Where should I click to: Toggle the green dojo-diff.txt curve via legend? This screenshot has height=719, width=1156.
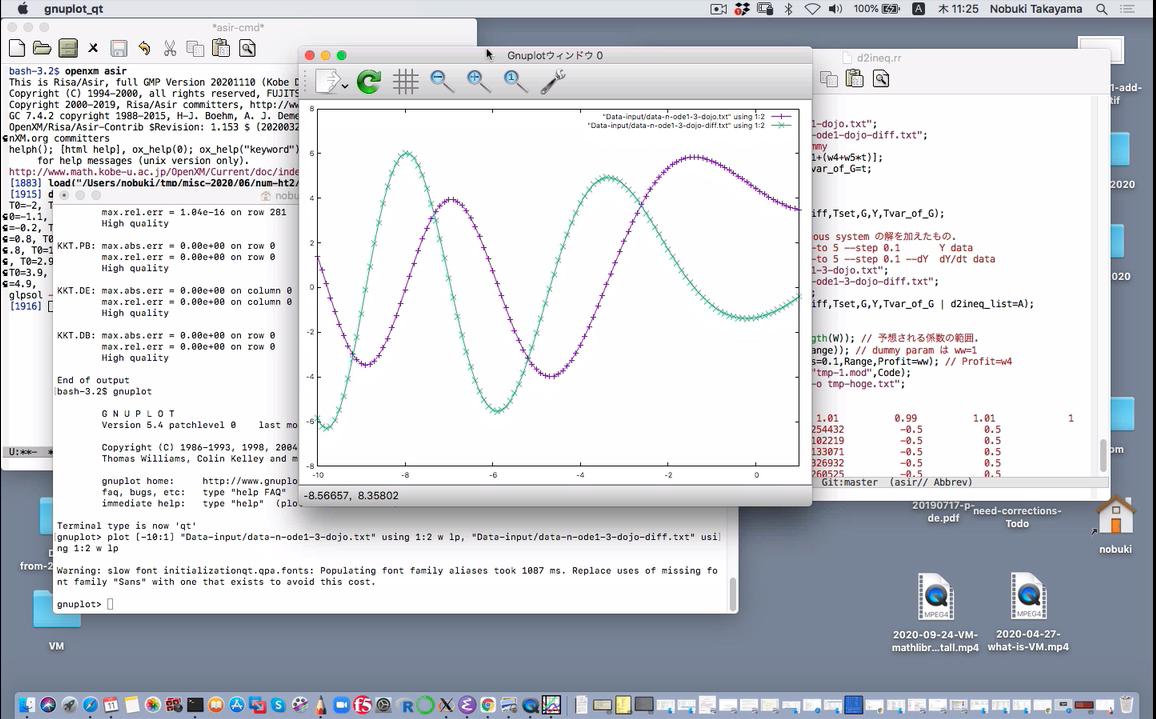coord(689,125)
